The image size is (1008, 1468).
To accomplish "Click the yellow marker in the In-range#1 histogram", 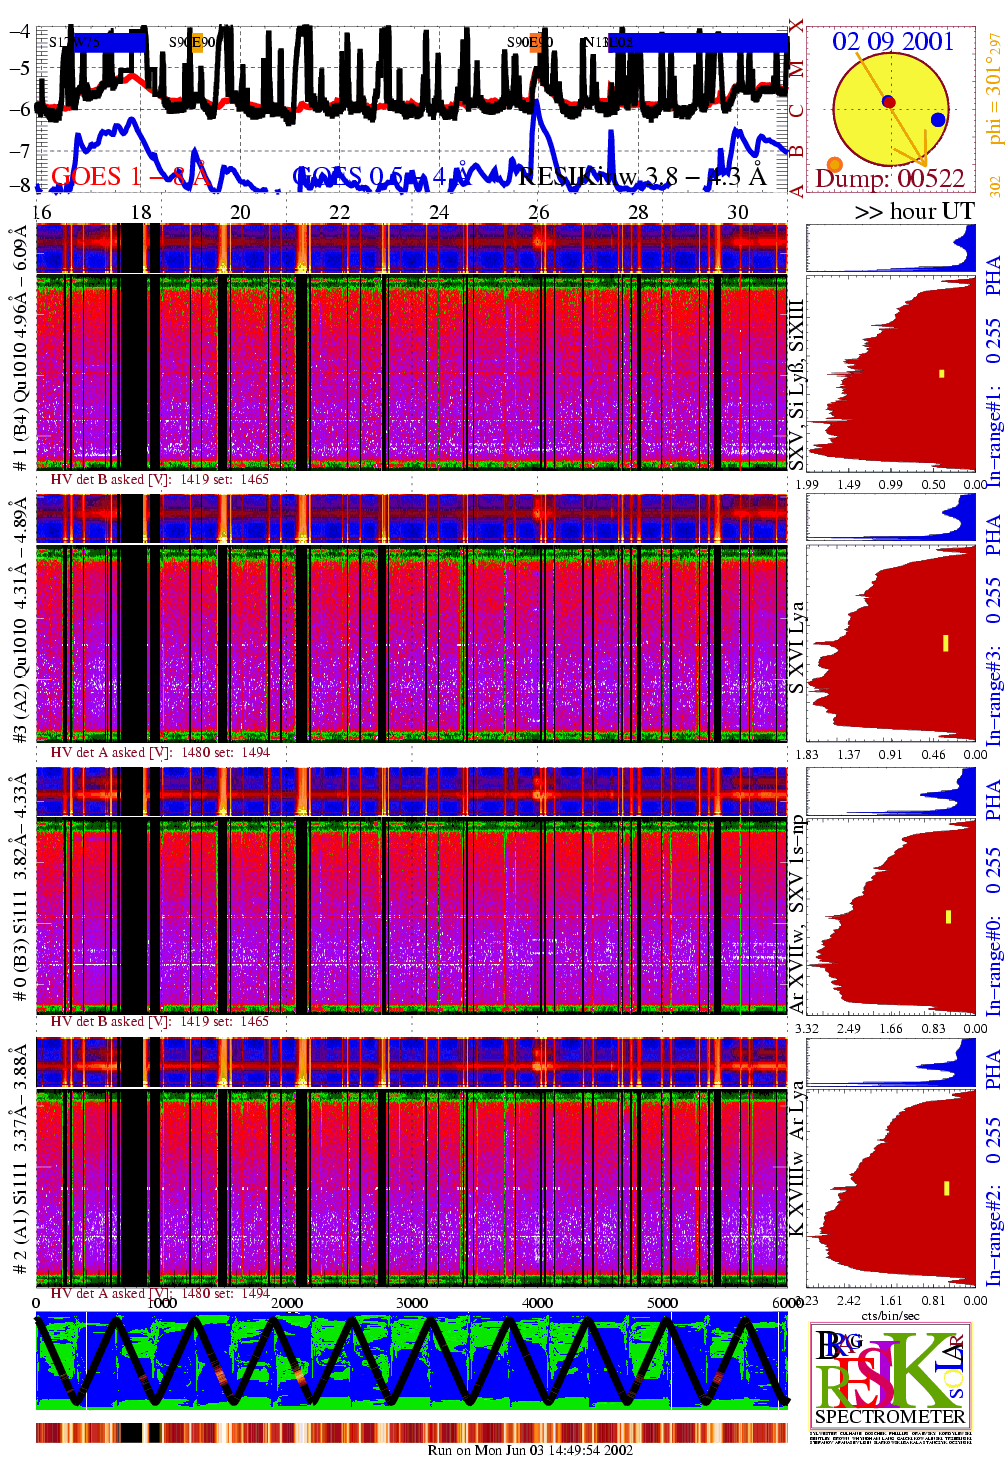I will pos(941,374).
